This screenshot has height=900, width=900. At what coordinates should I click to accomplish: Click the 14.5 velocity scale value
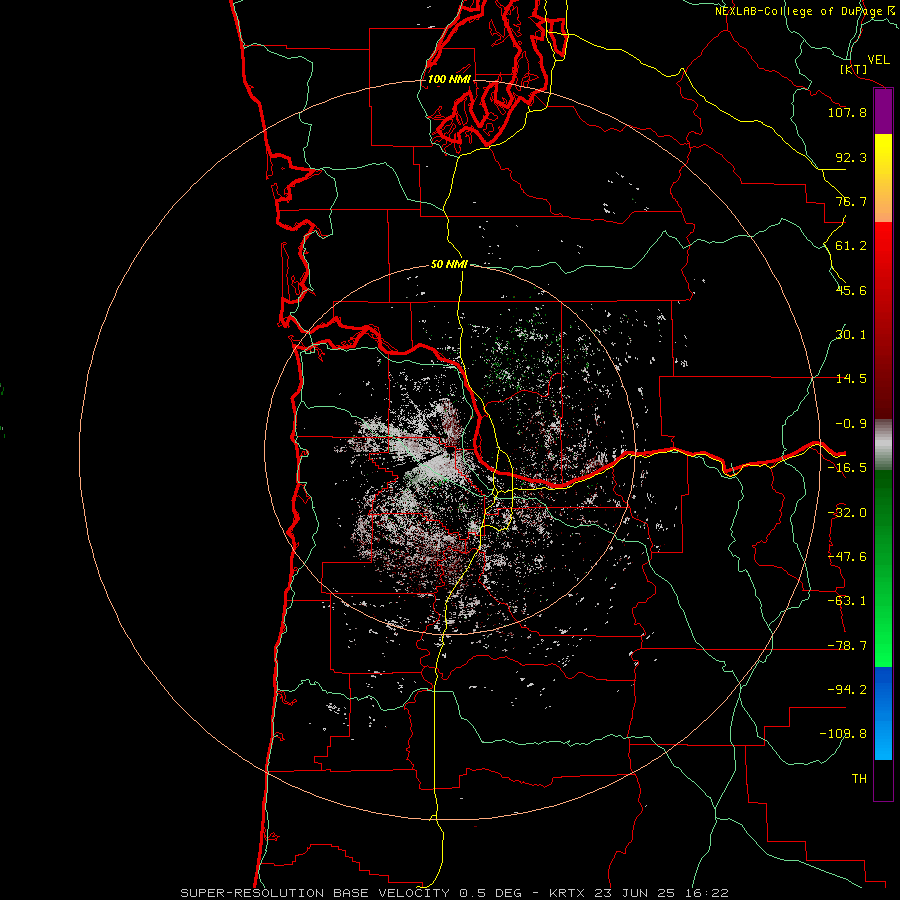[851, 379]
